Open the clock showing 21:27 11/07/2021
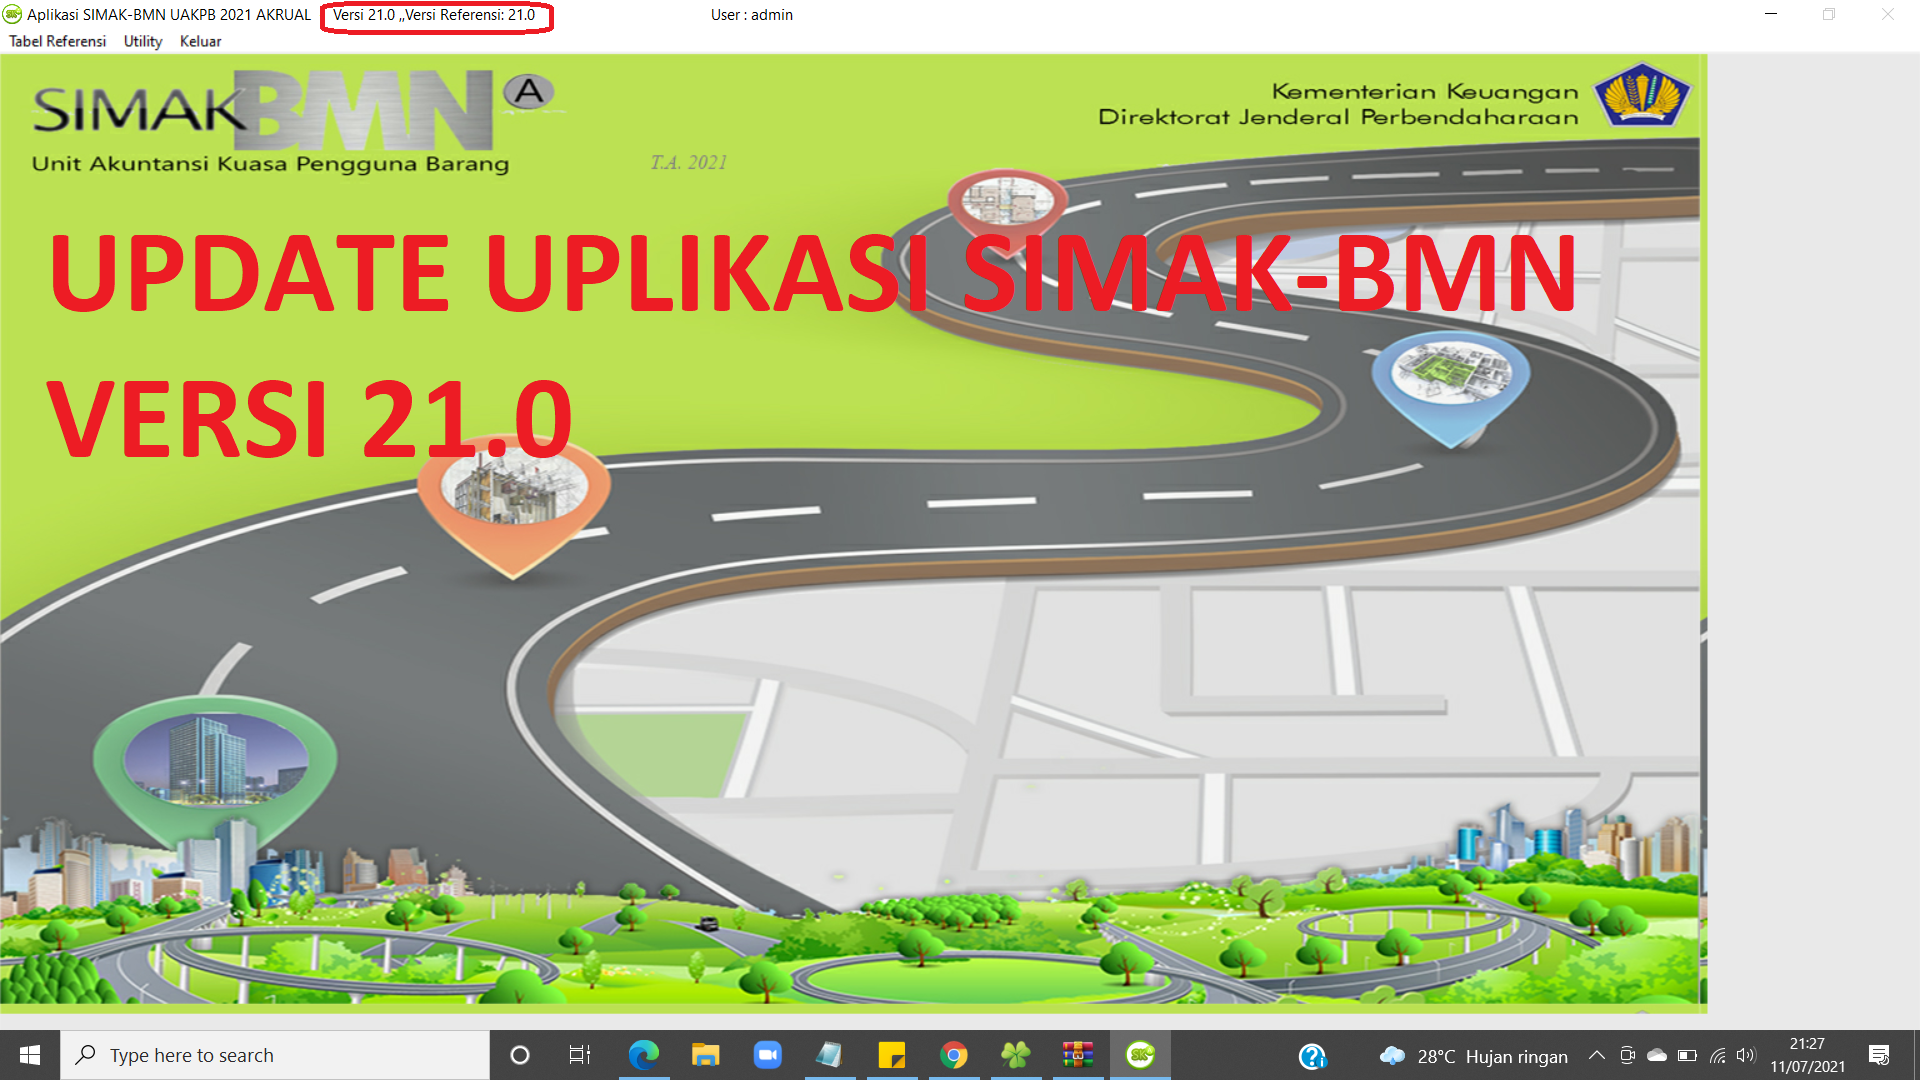Viewport: 1920px width, 1080px height. click(1807, 1055)
